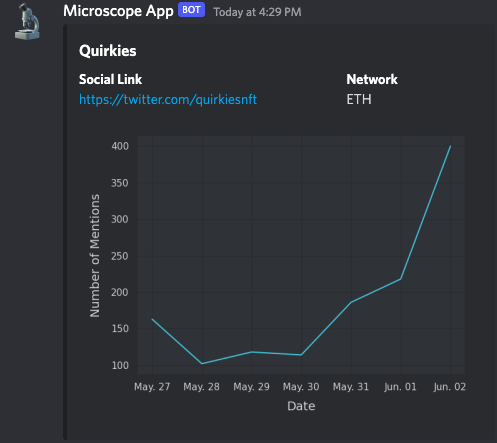Click the May. 31 date tick label
Screen dimensions: 497x443
(x=351, y=387)
